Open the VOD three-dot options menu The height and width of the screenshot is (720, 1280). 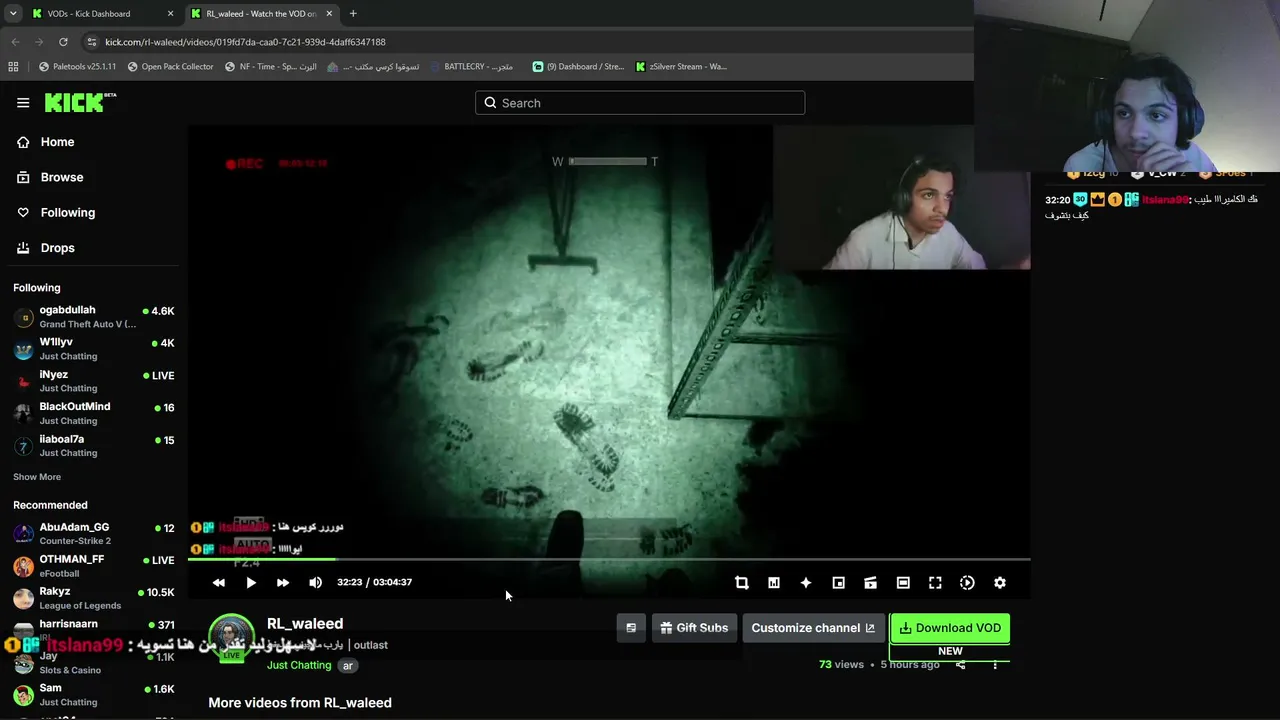[x=995, y=665]
